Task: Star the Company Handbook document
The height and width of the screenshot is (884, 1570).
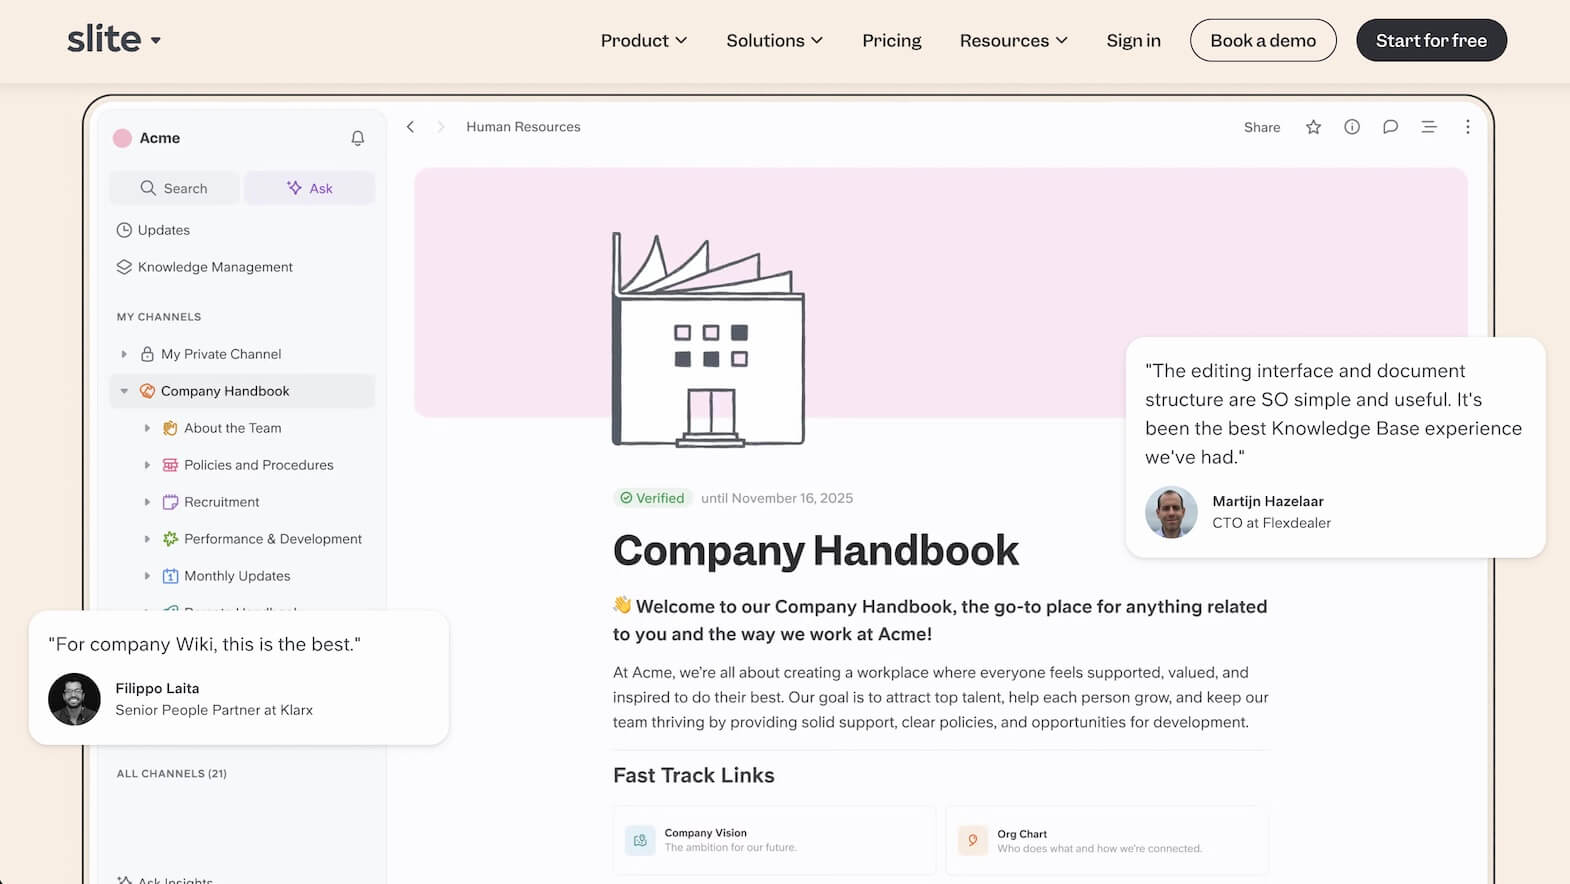Action: 1313,127
